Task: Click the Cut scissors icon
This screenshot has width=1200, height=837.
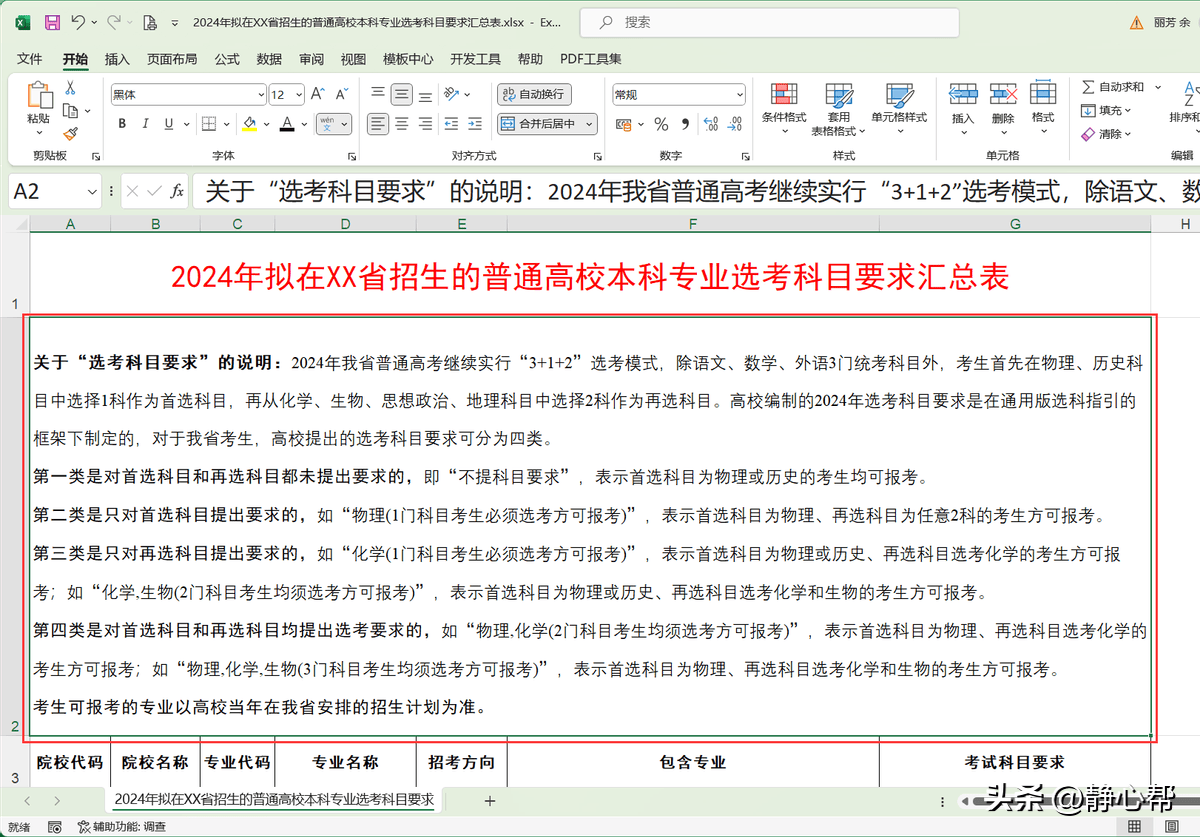Action: pos(70,88)
